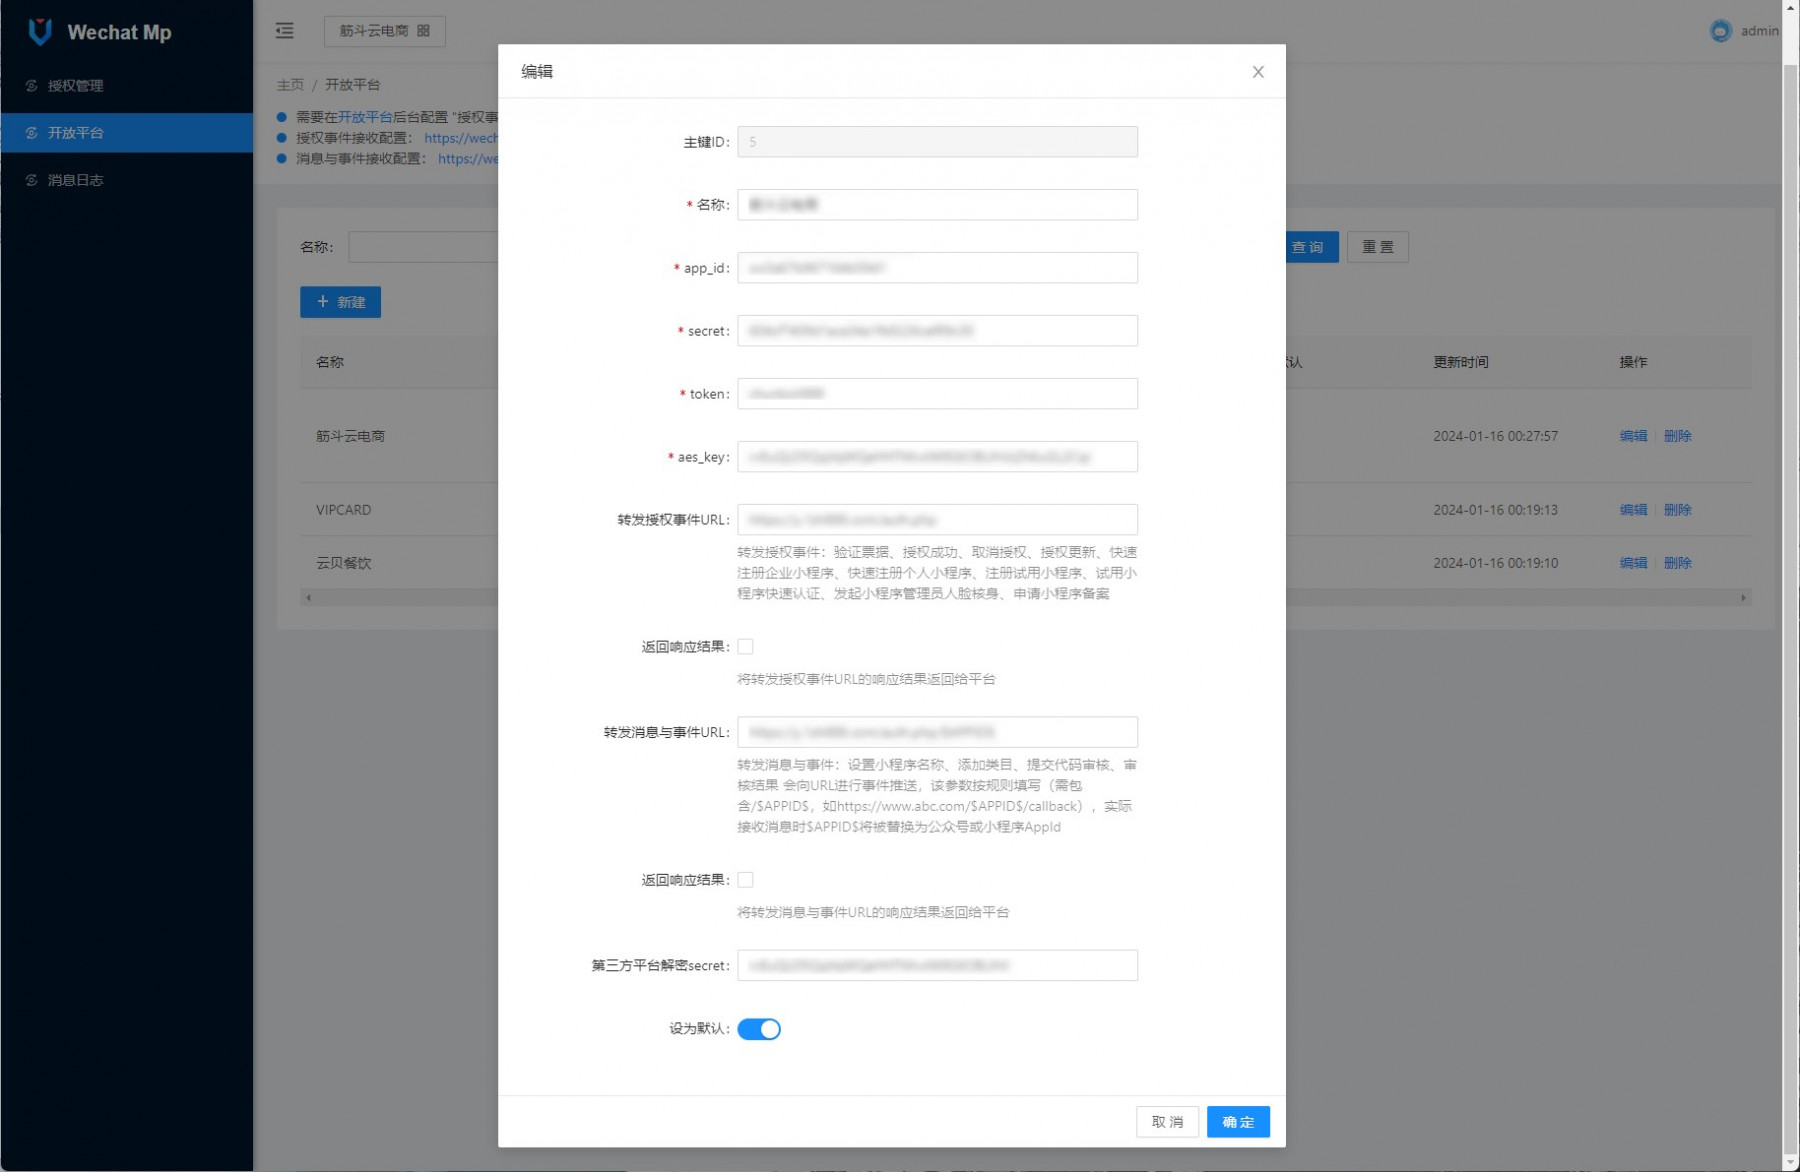Collapse sidebar with hamburger menu icon

[285, 31]
